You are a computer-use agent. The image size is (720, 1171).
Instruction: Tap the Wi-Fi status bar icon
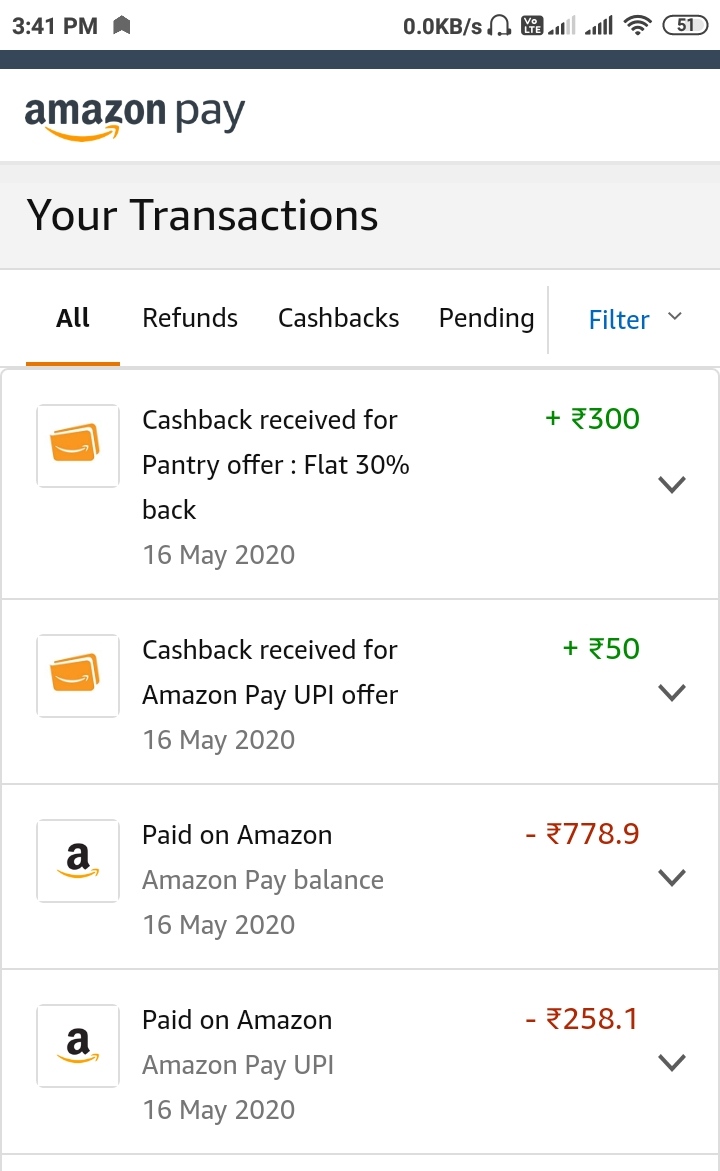point(637,26)
